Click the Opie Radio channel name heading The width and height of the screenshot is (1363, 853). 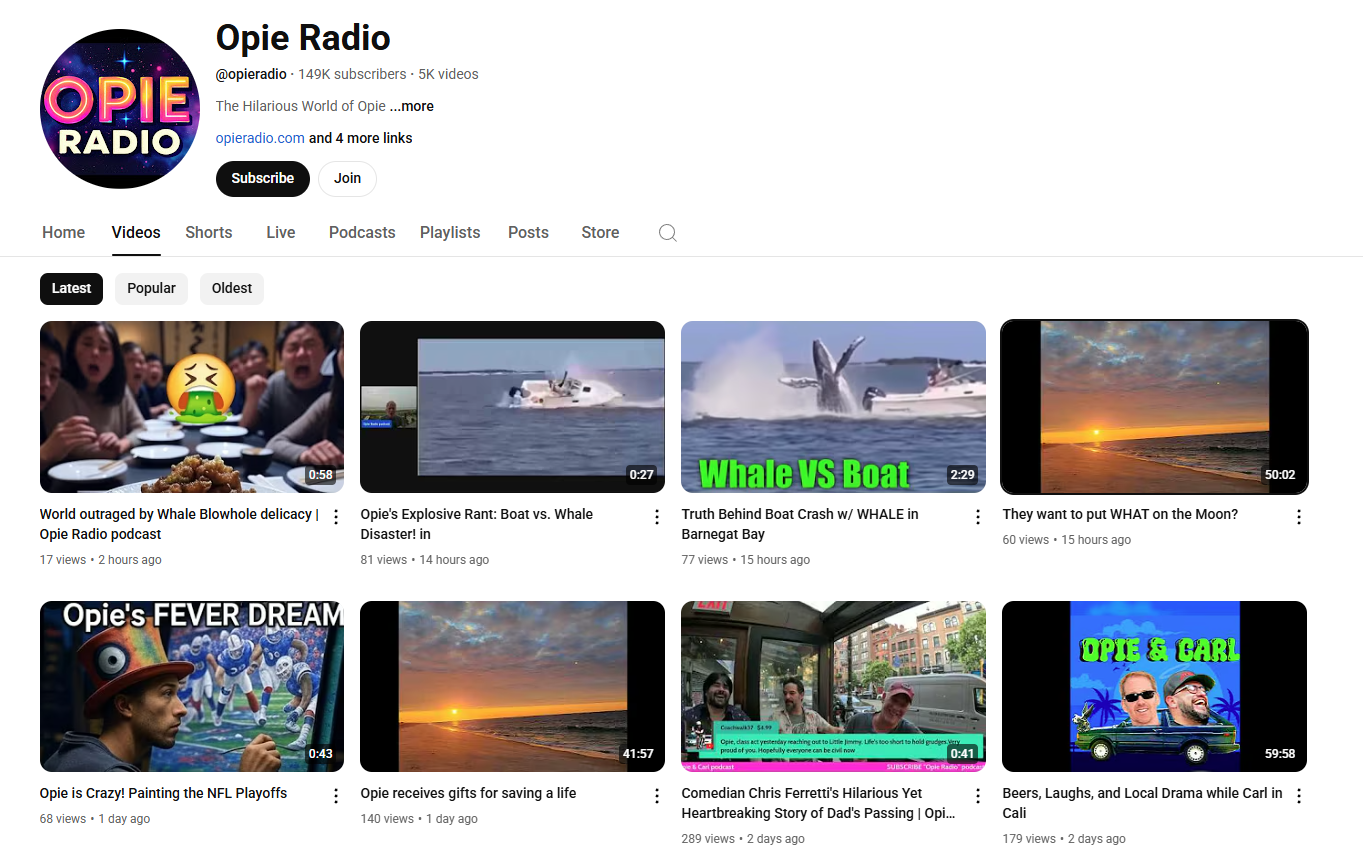(x=303, y=38)
